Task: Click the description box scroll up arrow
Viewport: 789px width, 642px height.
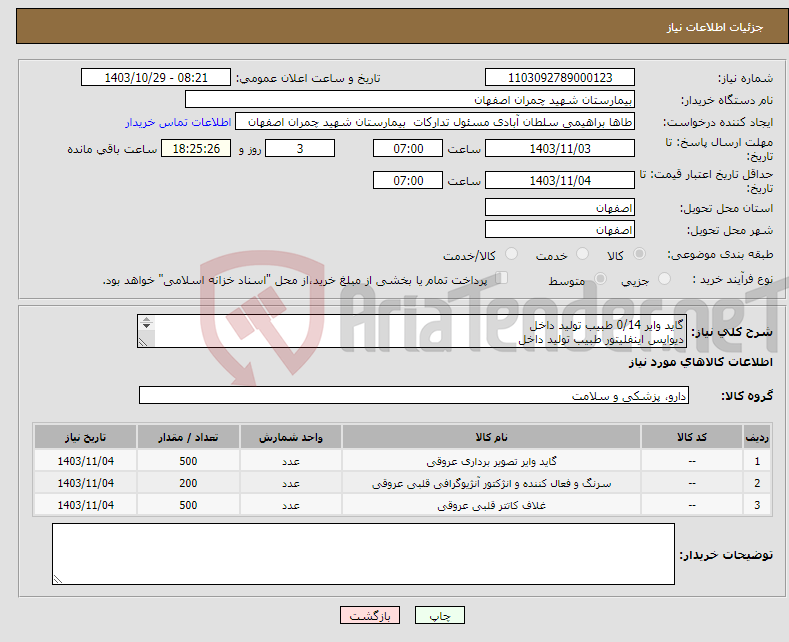Action: (x=146, y=319)
